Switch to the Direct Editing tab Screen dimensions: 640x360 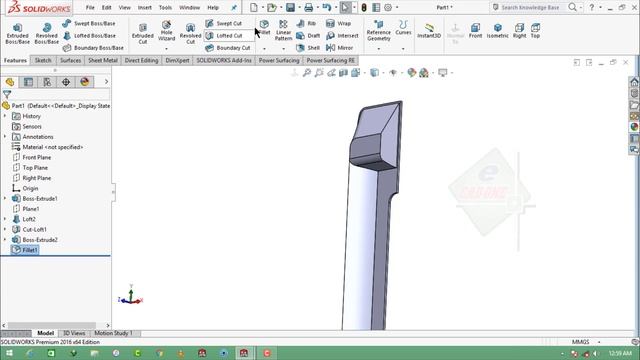tap(141, 60)
